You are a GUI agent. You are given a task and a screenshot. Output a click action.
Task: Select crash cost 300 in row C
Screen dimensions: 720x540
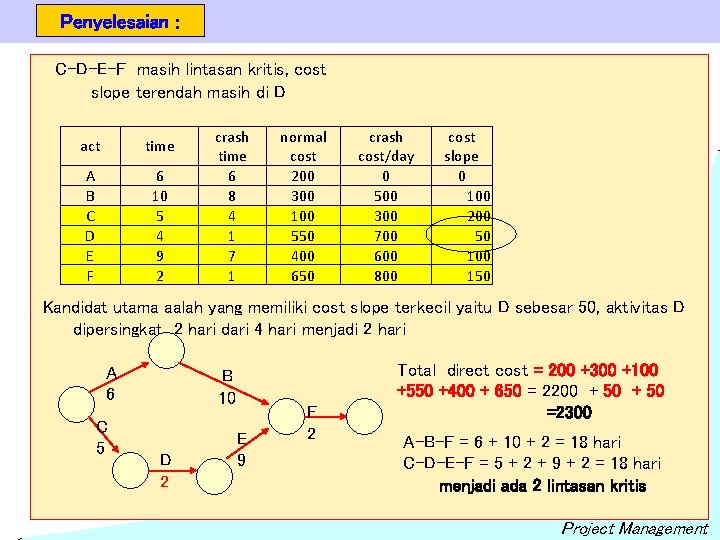pos(386,216)
